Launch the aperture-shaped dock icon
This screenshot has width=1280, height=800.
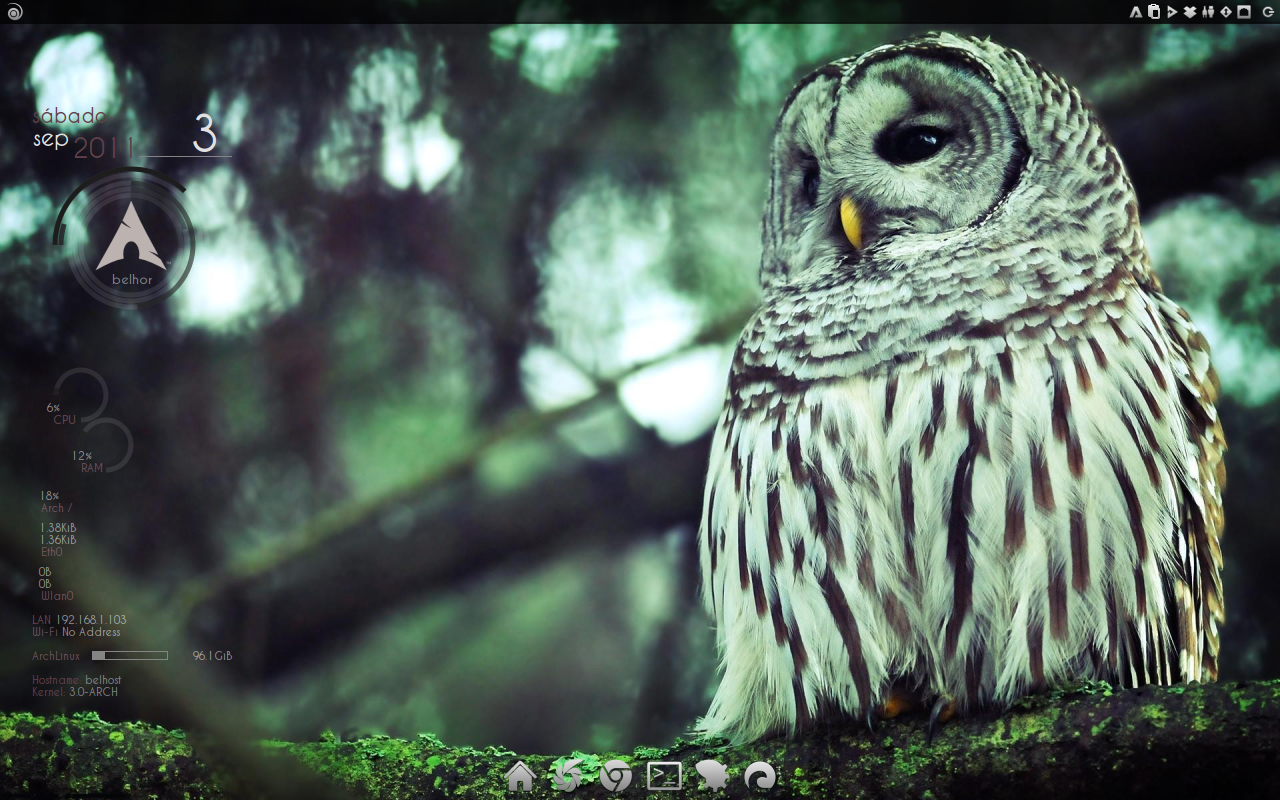pyautogui.click(x=568, y=776)
